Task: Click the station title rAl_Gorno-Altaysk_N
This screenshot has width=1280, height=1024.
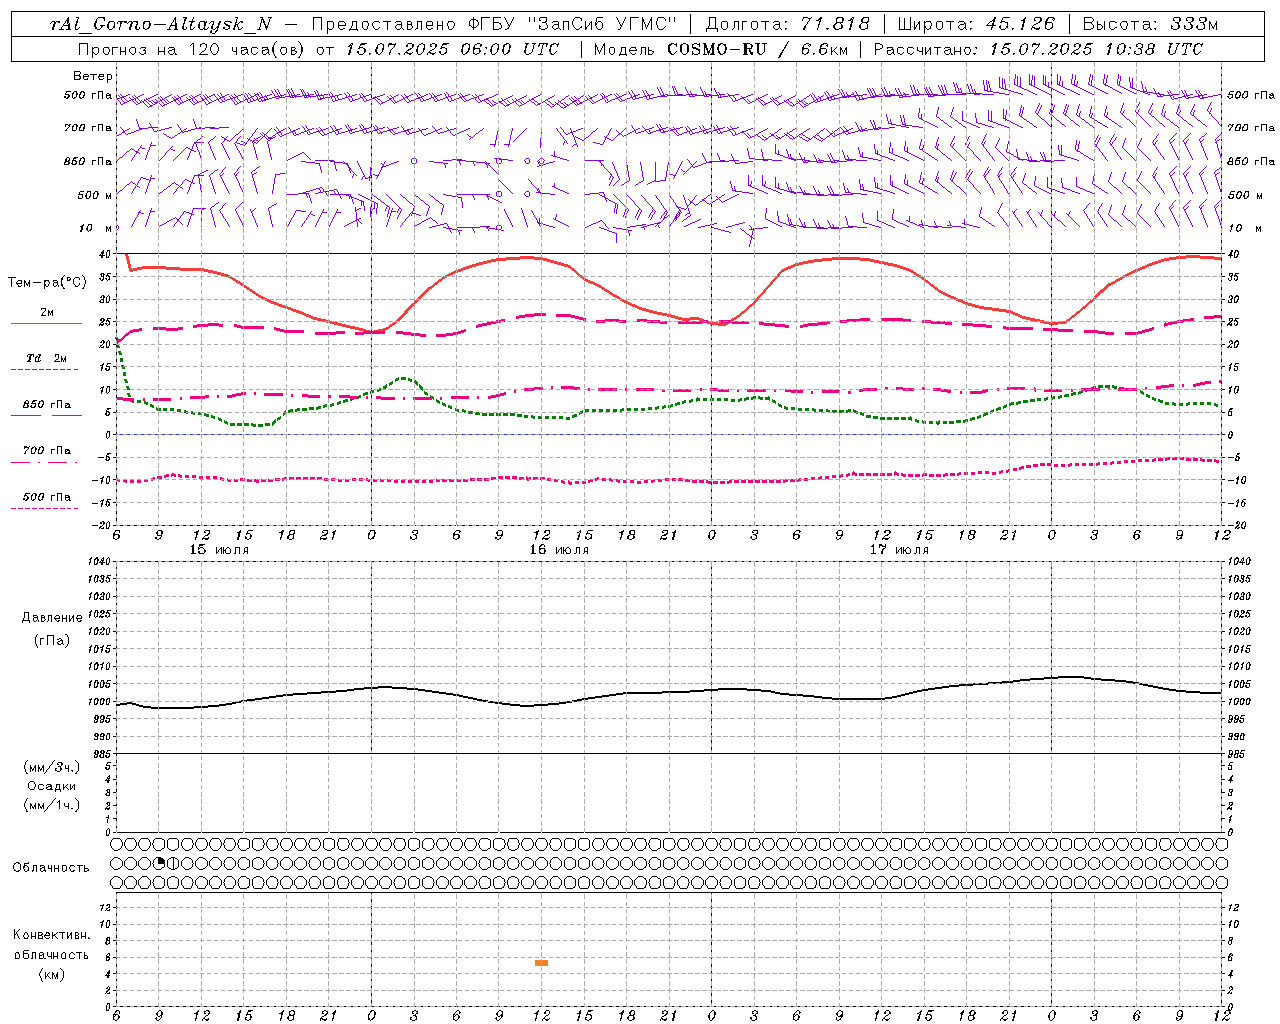Action: coord(161,24)
